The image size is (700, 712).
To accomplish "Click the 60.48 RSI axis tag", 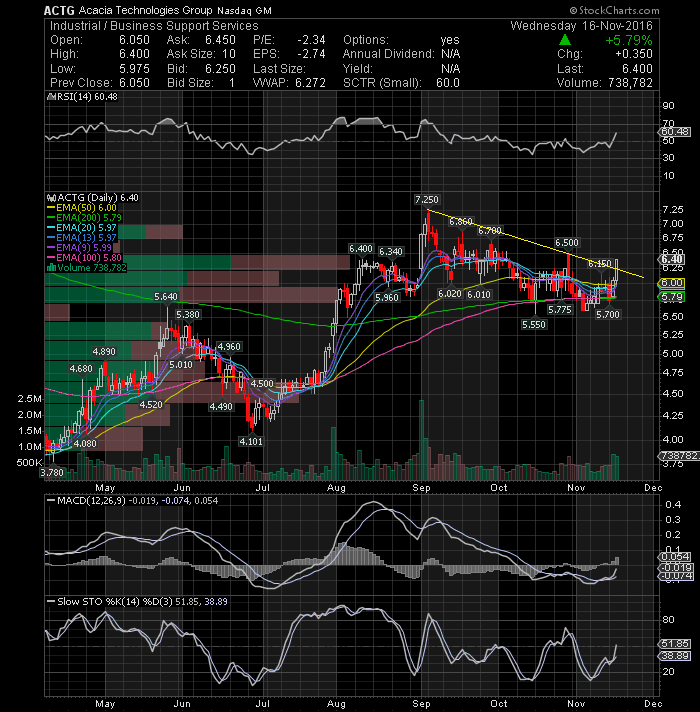I will [675, 132].
